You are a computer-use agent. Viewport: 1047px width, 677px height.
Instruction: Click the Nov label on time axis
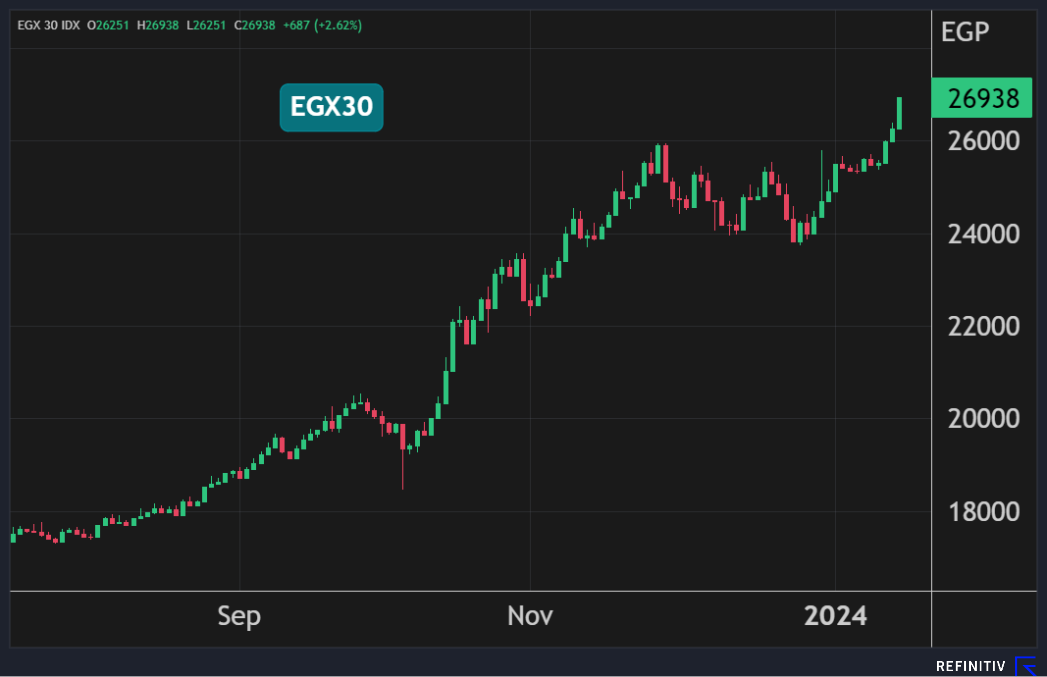pos(530,616)
